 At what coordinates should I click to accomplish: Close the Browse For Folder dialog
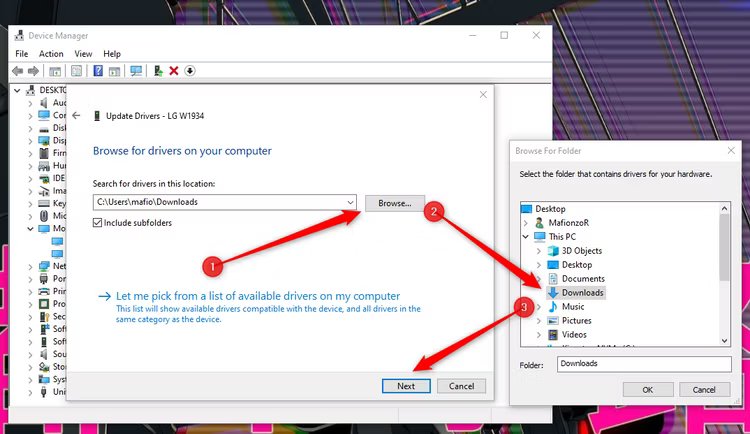[x=731, y=150]
